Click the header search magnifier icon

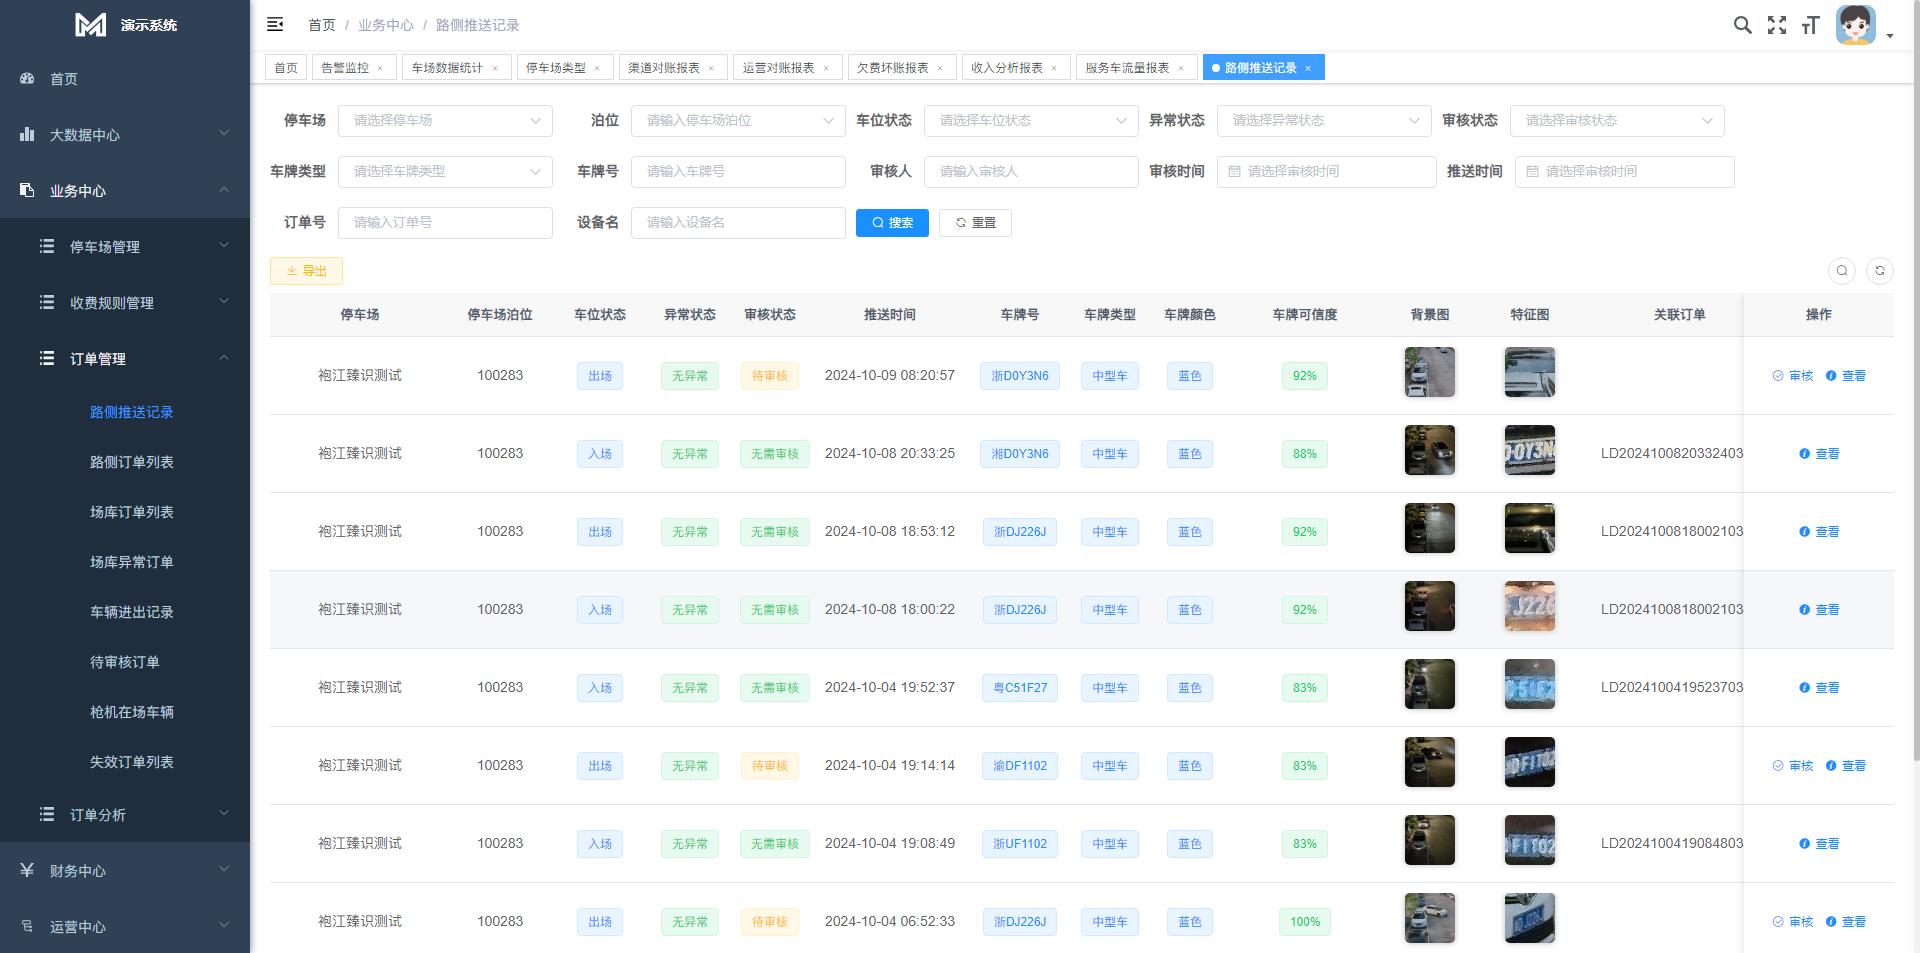[1742, 25]
